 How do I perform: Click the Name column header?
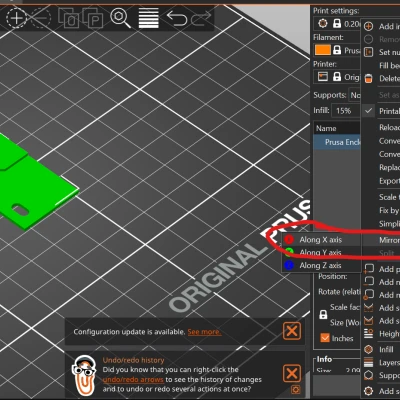point(337,128)
